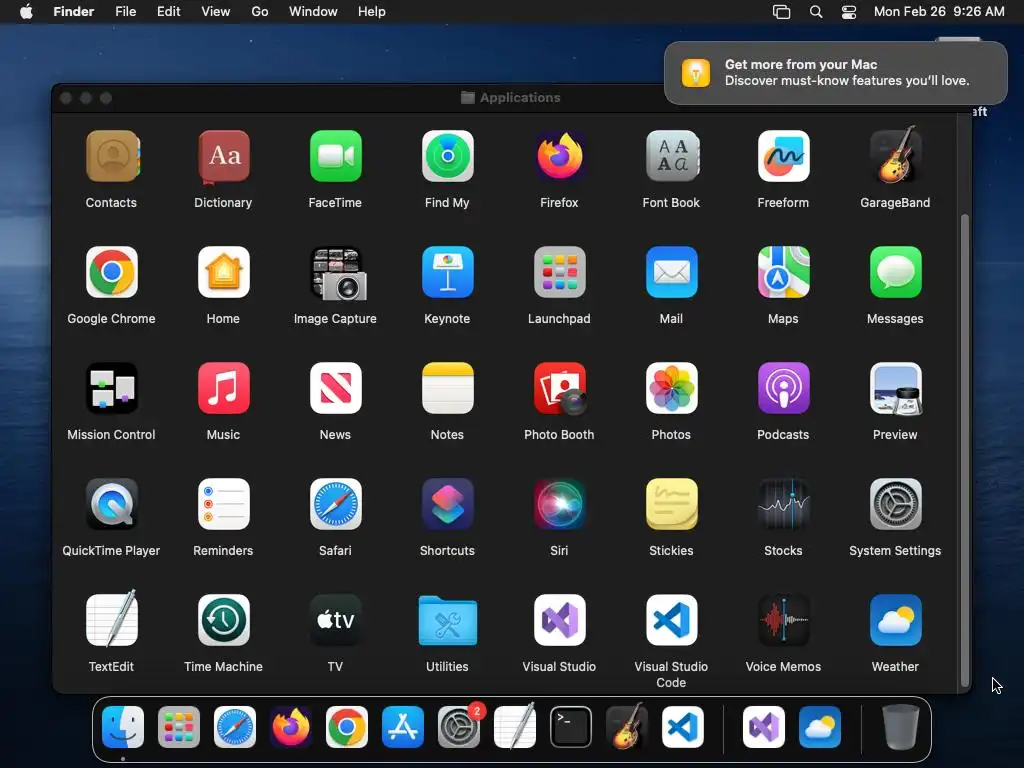Click the Applications window vertical scrollbar

pyautogui.click(x=964, y=451)
